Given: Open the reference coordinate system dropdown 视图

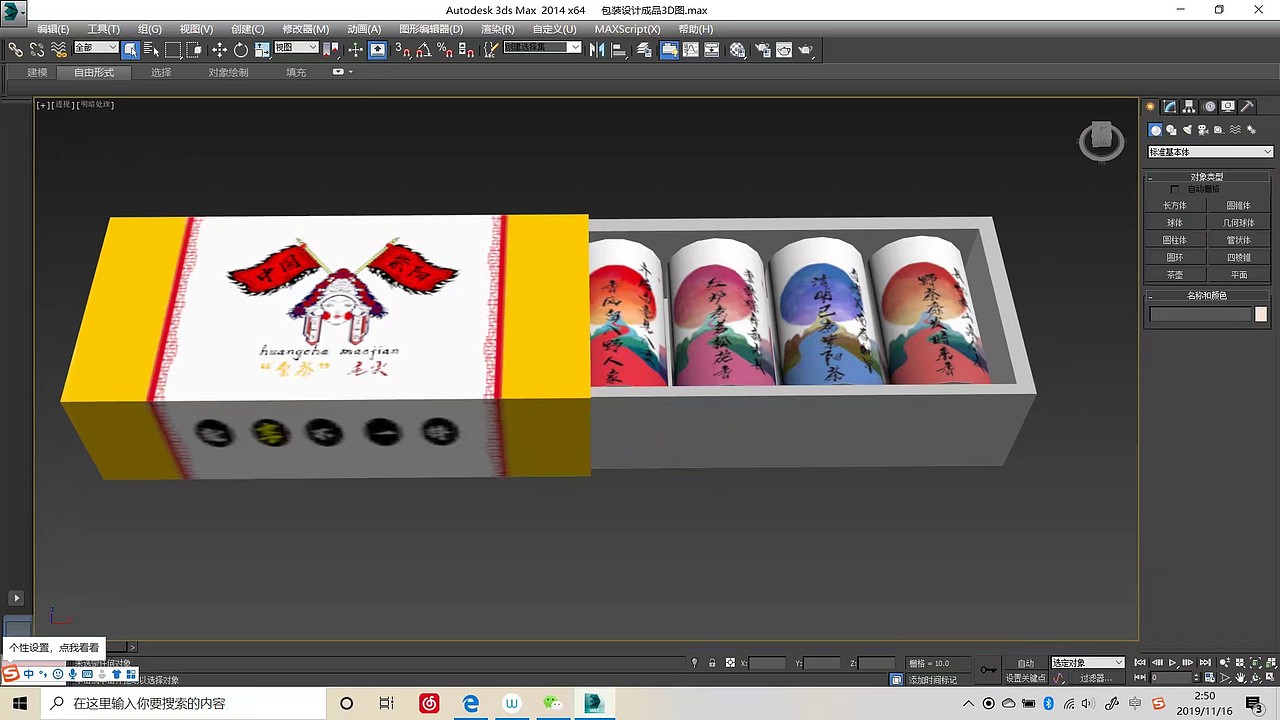Looking at the screenshot, I should click(x=296, y=48).
